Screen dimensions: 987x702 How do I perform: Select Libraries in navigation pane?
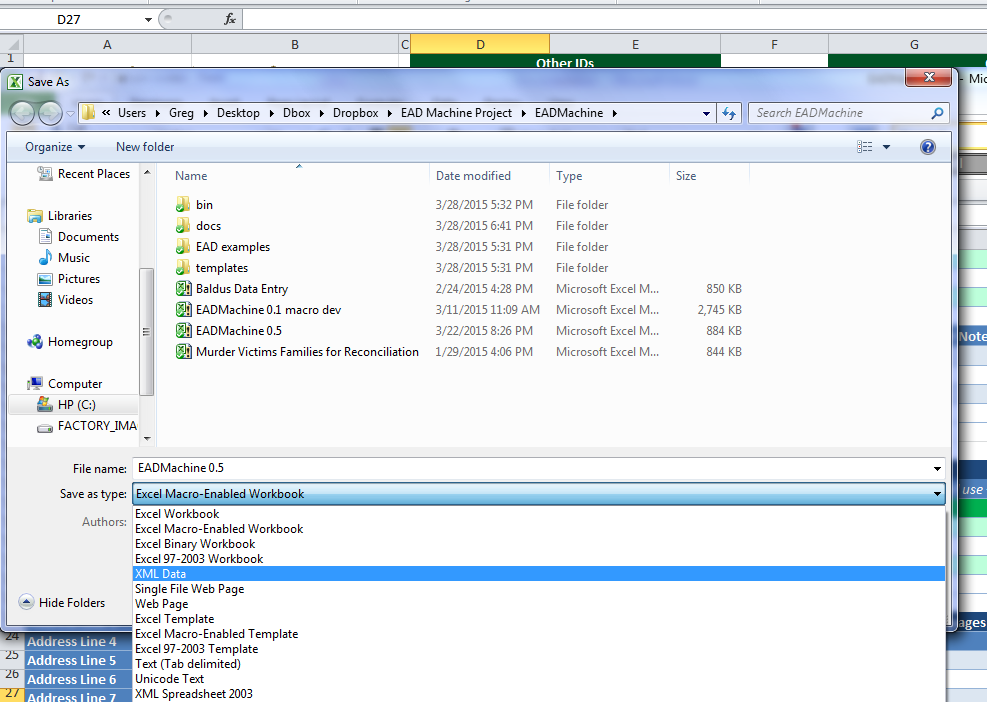point(60,216)
